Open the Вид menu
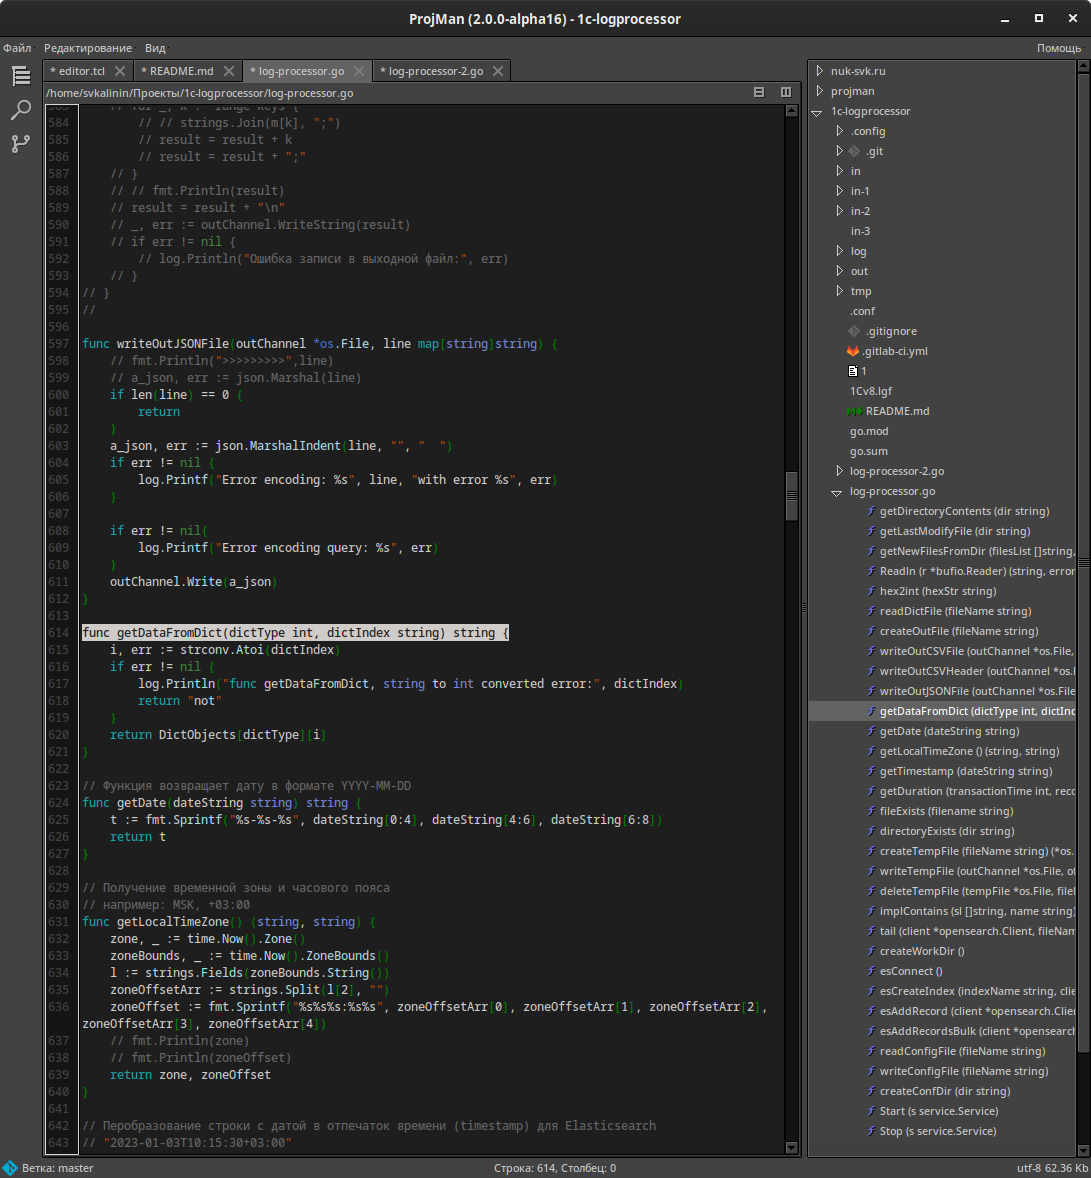 [156, 48]
